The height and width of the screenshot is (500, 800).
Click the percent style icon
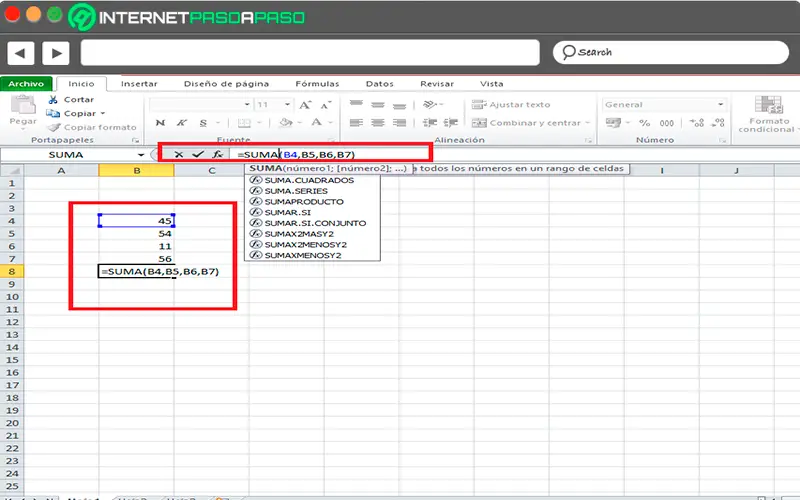(644, 123)
